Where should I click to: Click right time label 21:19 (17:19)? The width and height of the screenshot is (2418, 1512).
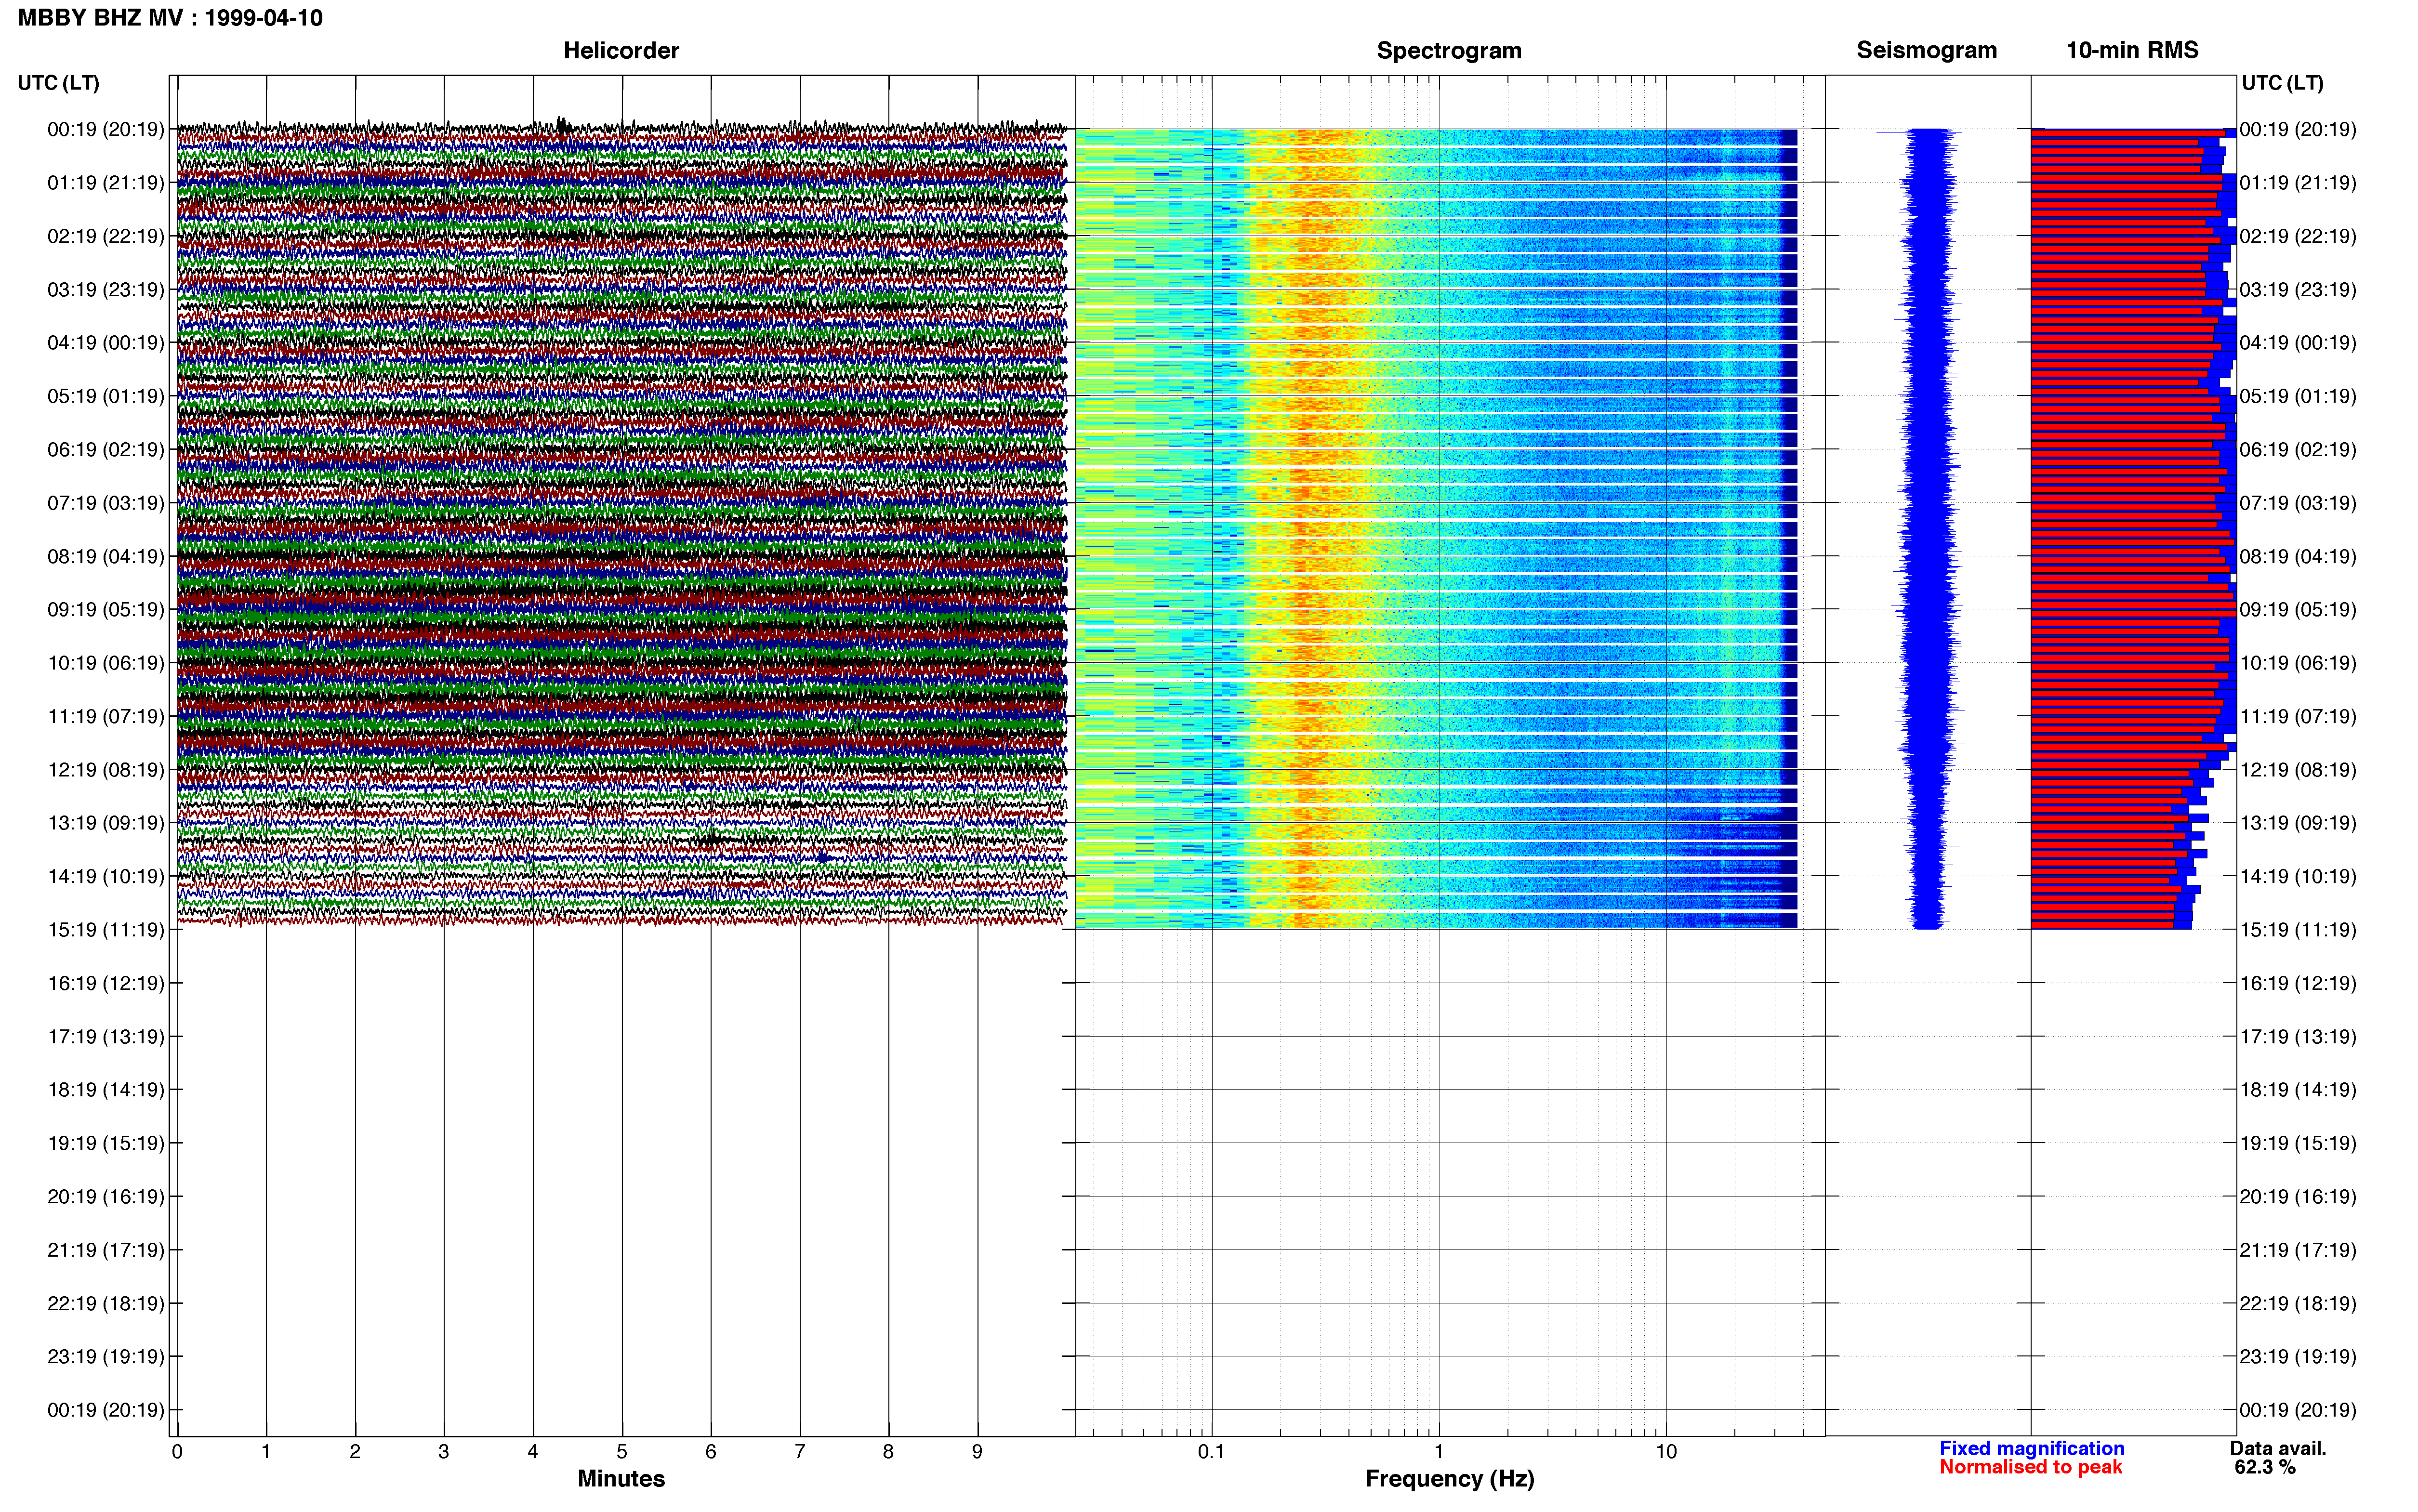2298,1250
